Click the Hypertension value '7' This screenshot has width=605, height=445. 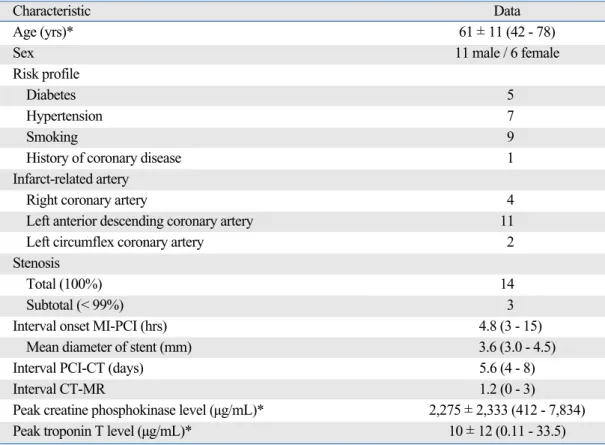coord(510,116)
